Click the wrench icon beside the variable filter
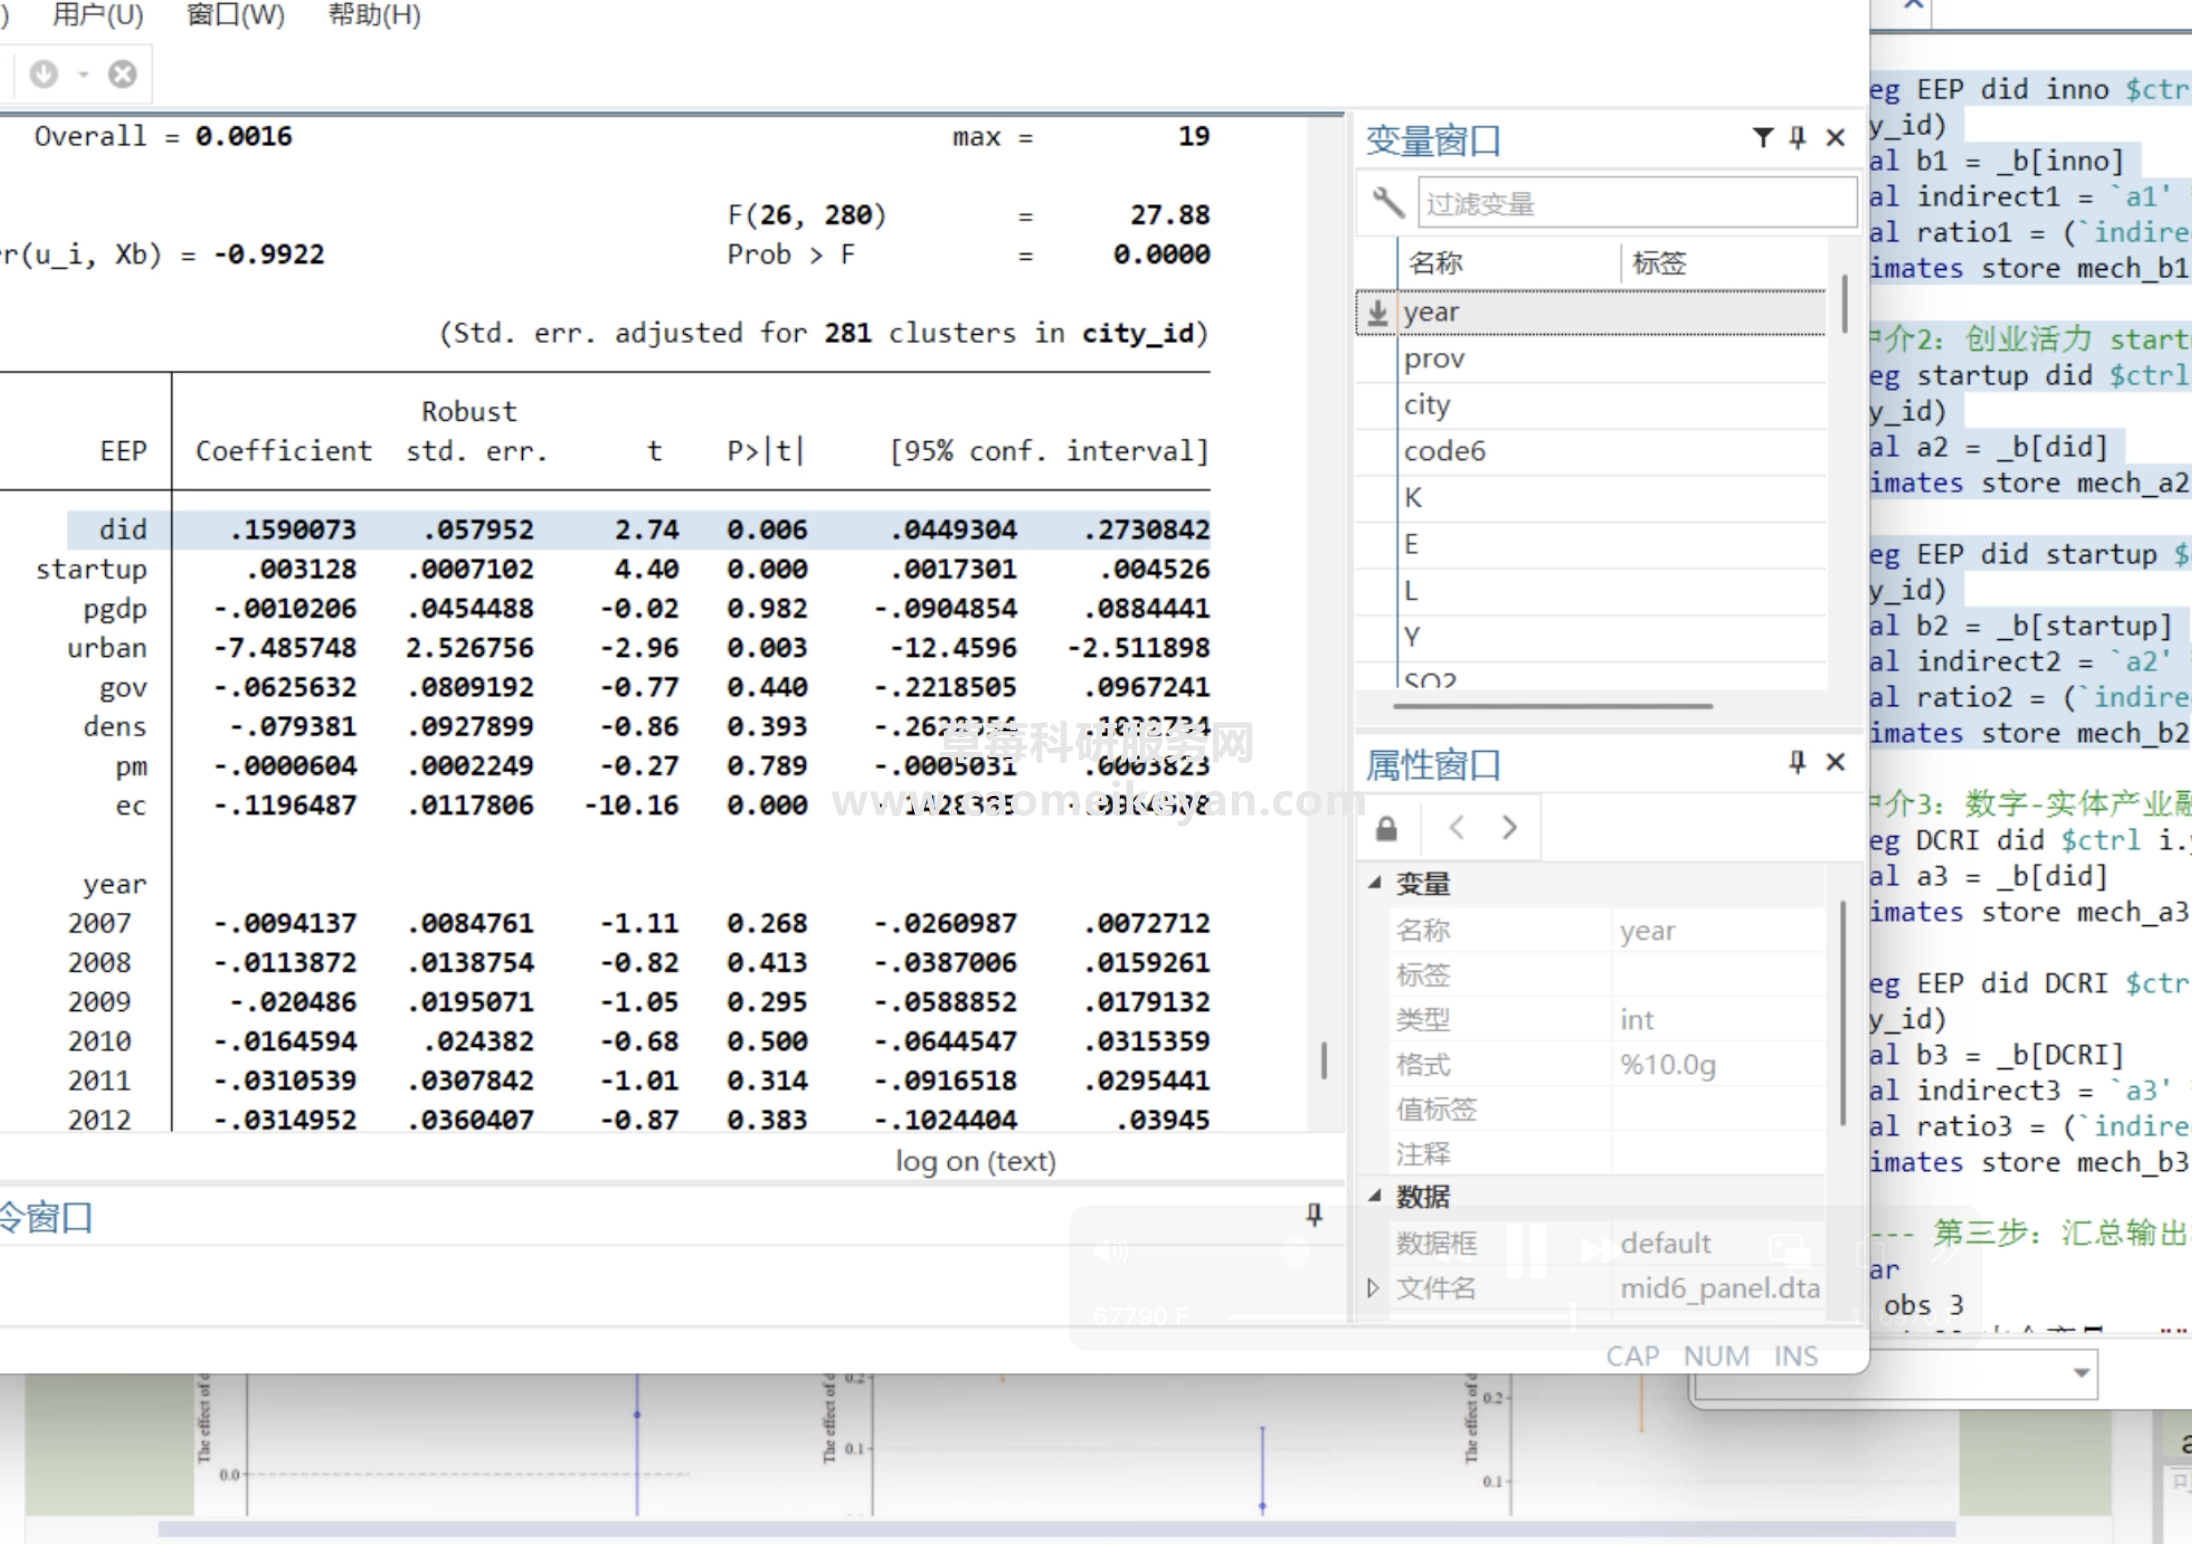Image resolution: width=2192 pixels, height=1544 pixels. click(x=1387, y=203)
